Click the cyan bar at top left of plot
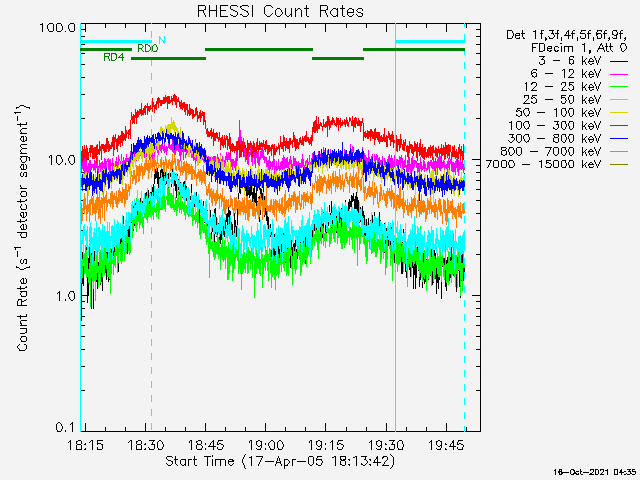The height and width of the screenshot is (480, 640). tap(116, 42)
